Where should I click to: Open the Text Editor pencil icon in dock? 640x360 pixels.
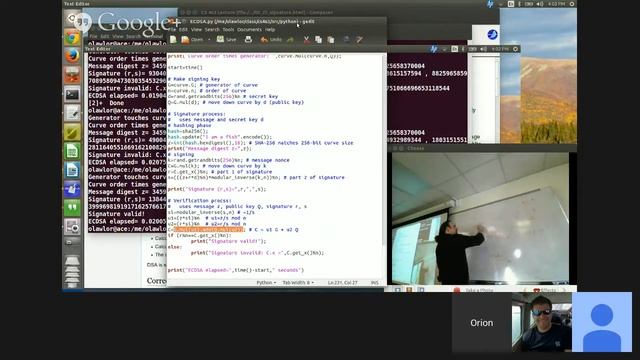(72, 113)
